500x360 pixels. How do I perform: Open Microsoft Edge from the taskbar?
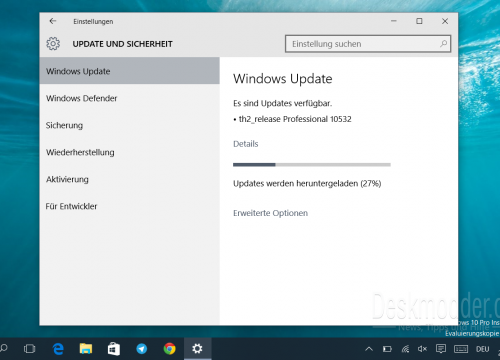58,349
